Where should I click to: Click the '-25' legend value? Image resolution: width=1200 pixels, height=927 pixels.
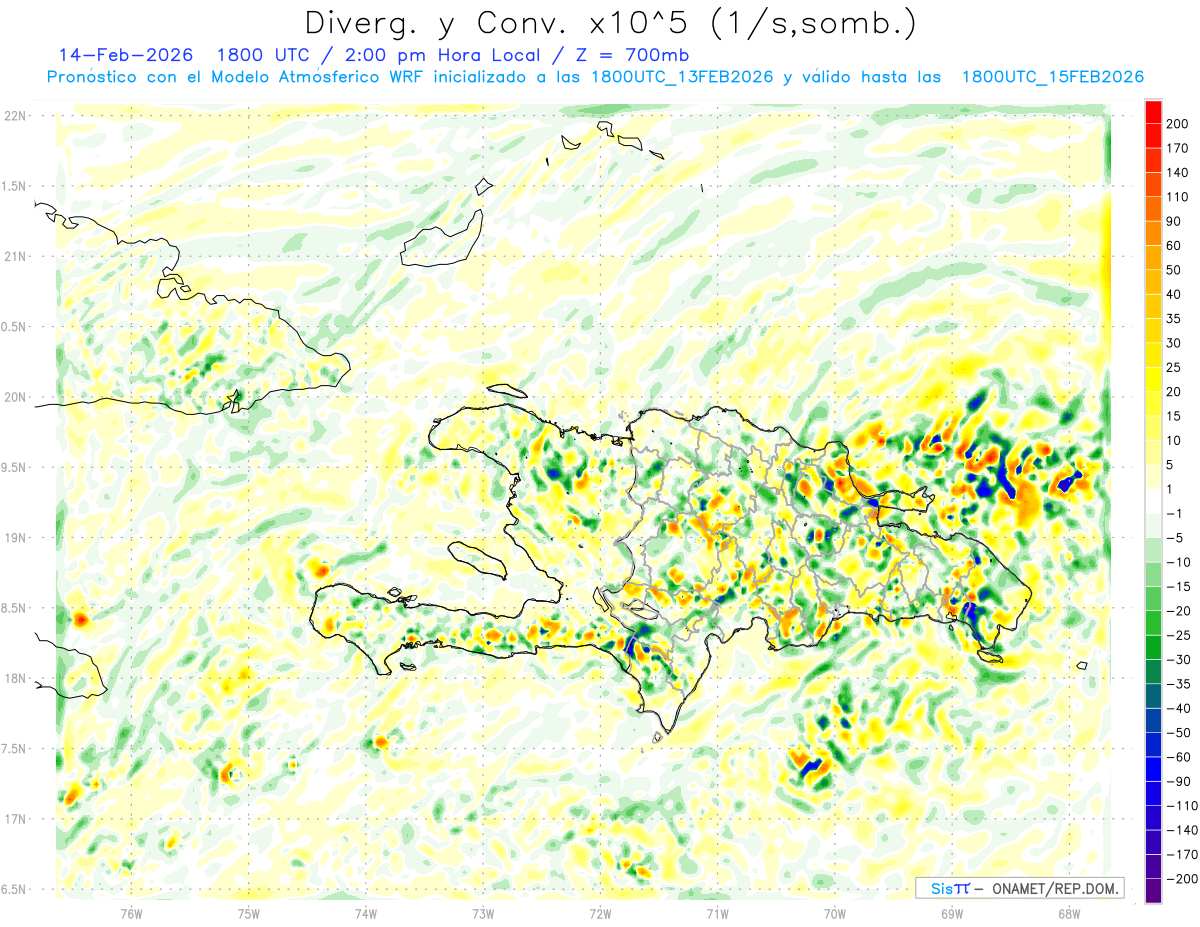[1177, 635]
